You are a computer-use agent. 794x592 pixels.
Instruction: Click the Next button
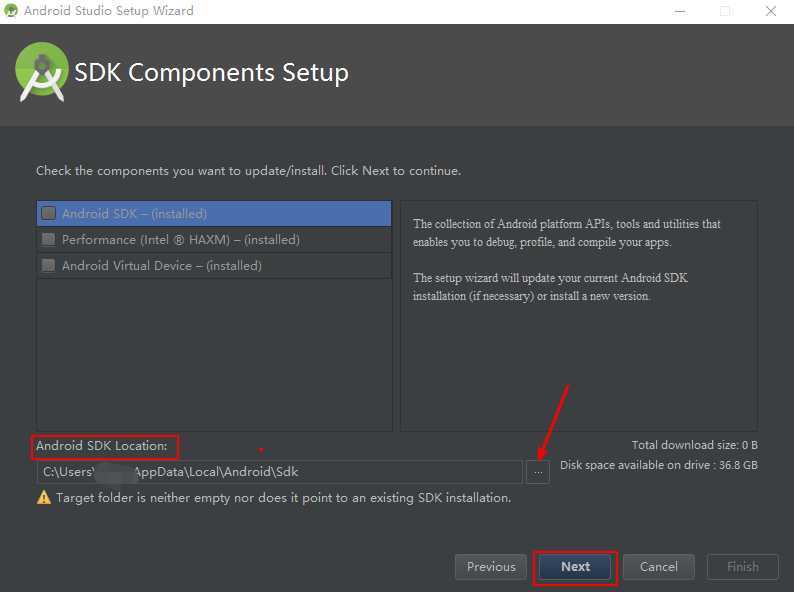575,567
